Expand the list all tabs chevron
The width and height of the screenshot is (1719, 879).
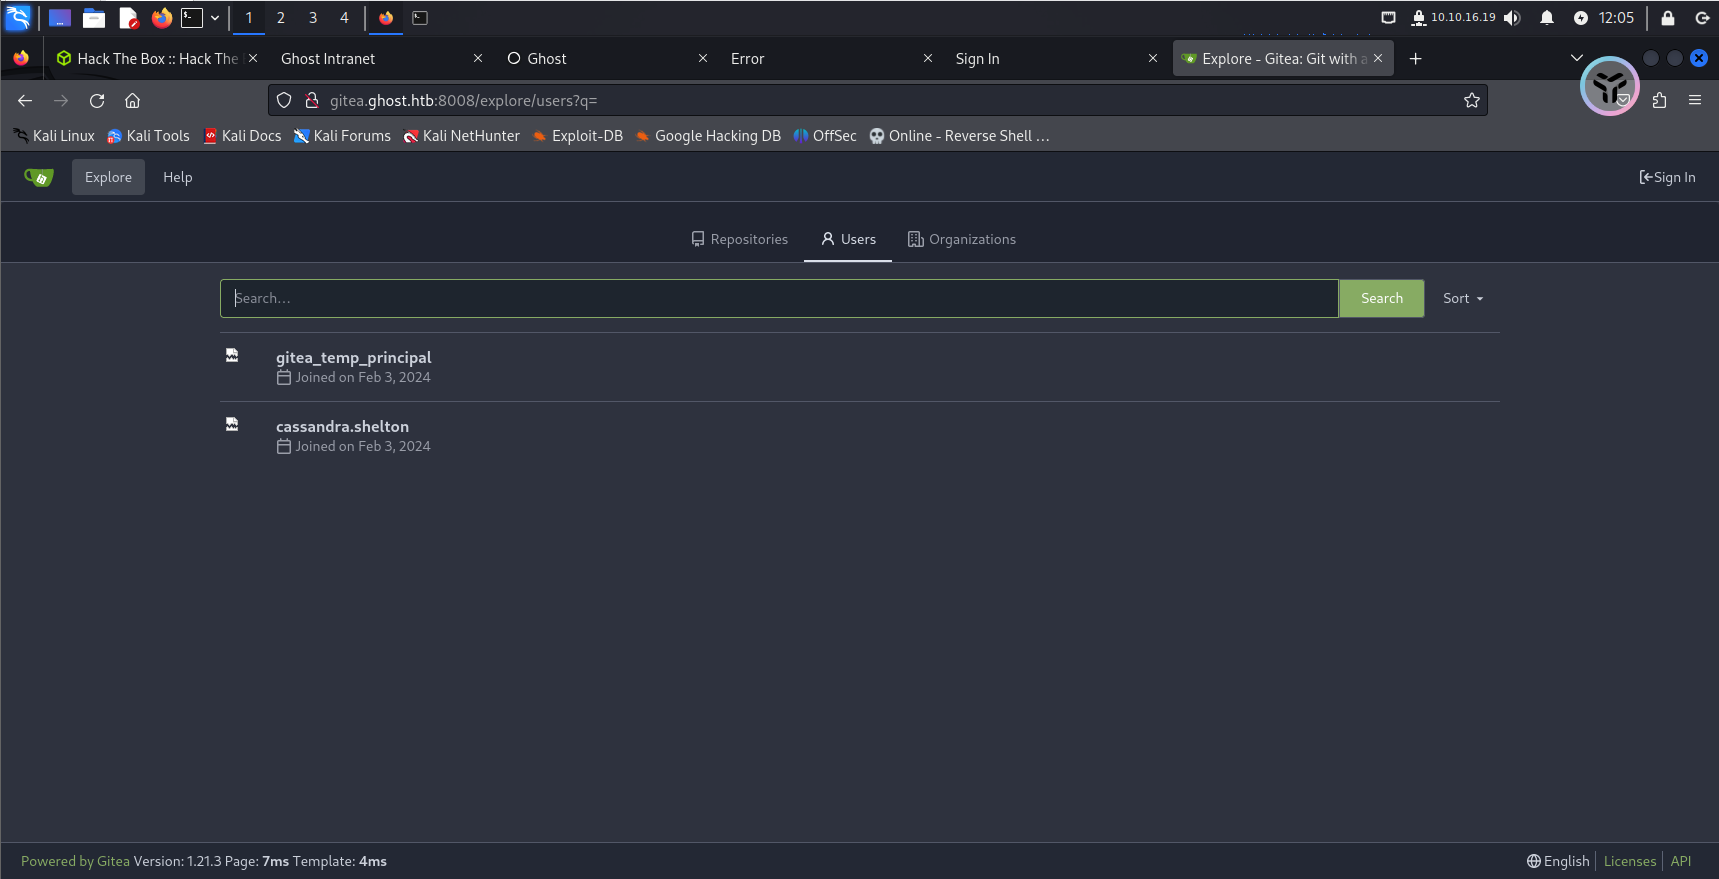click(1576, 58)
